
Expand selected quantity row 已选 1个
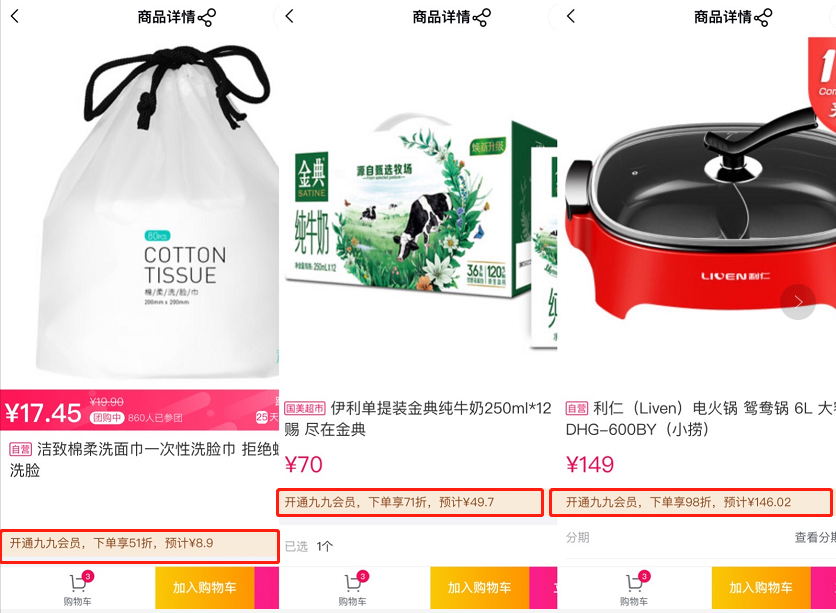pyautogui.click(x=419, y=546)
